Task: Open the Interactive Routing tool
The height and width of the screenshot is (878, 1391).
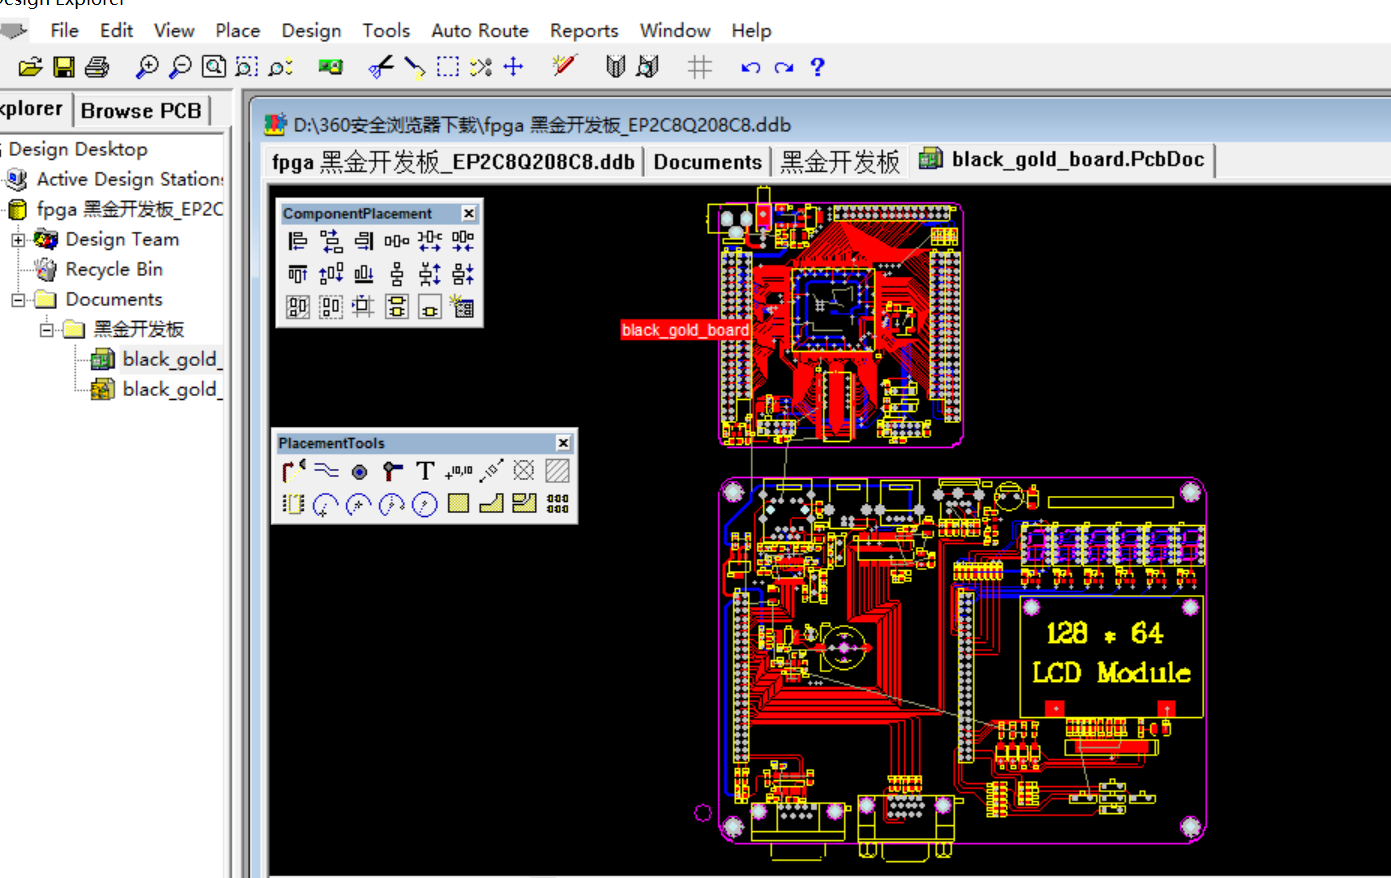Action: coord(291,471)
